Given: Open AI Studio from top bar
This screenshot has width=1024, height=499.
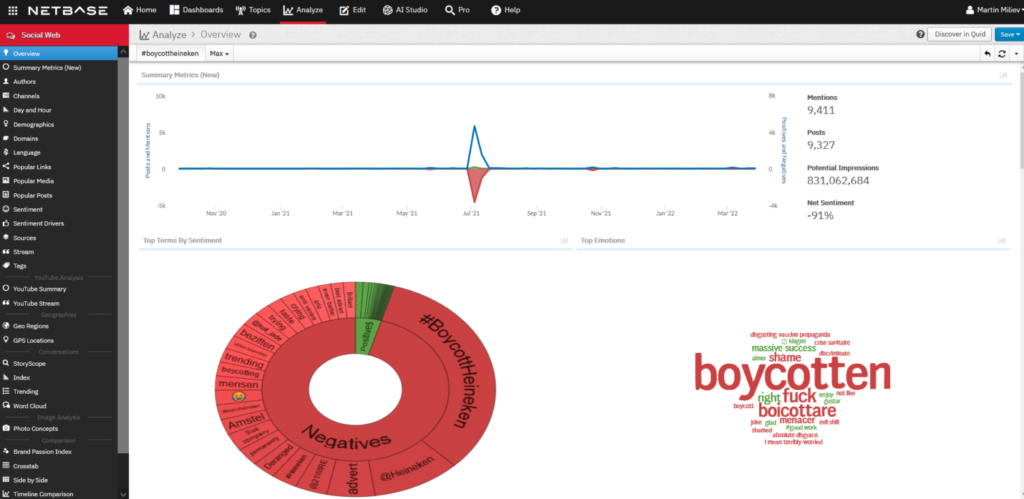Looking at the screenshot, I should coord(405,10).
